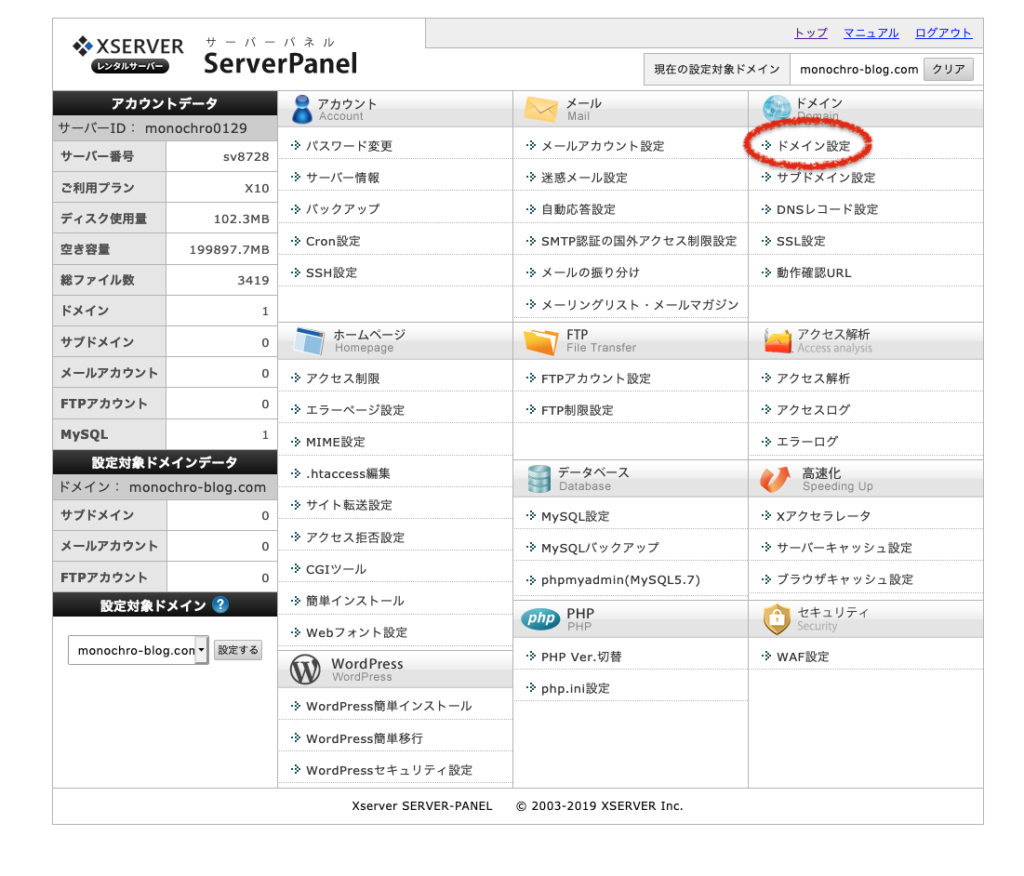The image size is (1024, 876).
Task: Open エラーログ
Action: tap(807, 442)
